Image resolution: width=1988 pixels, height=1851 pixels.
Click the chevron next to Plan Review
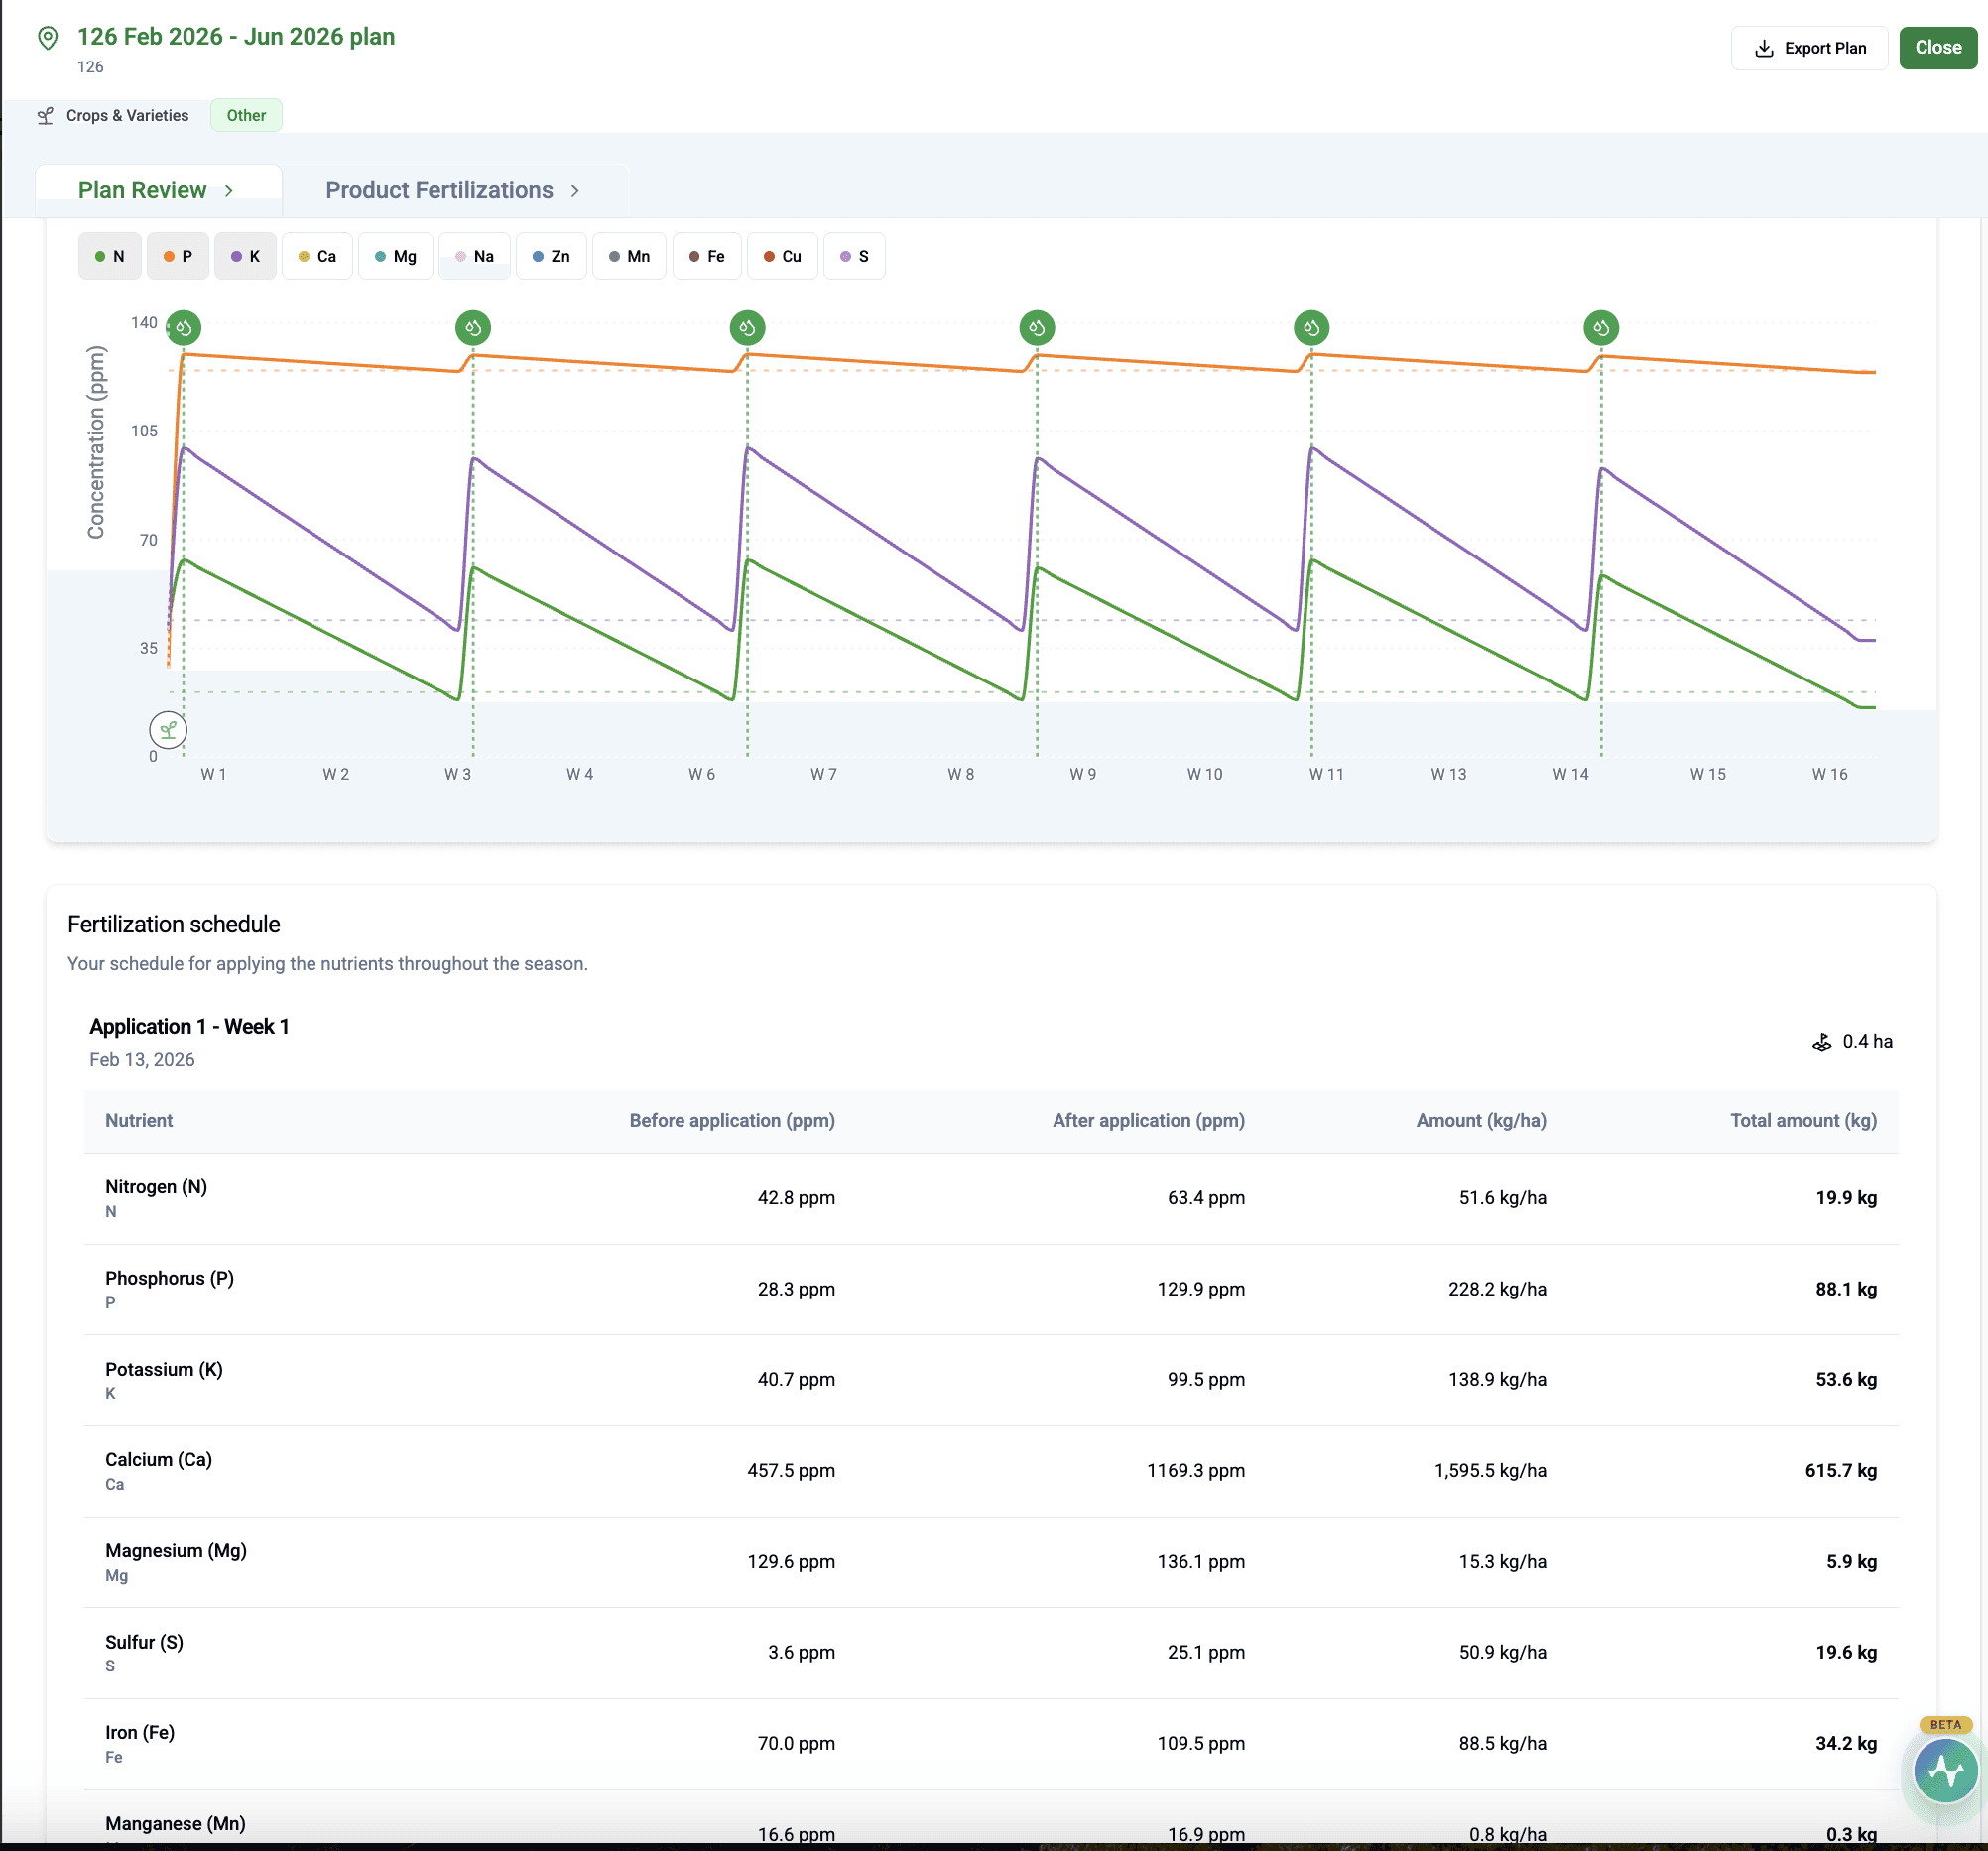tap(229, 190)
